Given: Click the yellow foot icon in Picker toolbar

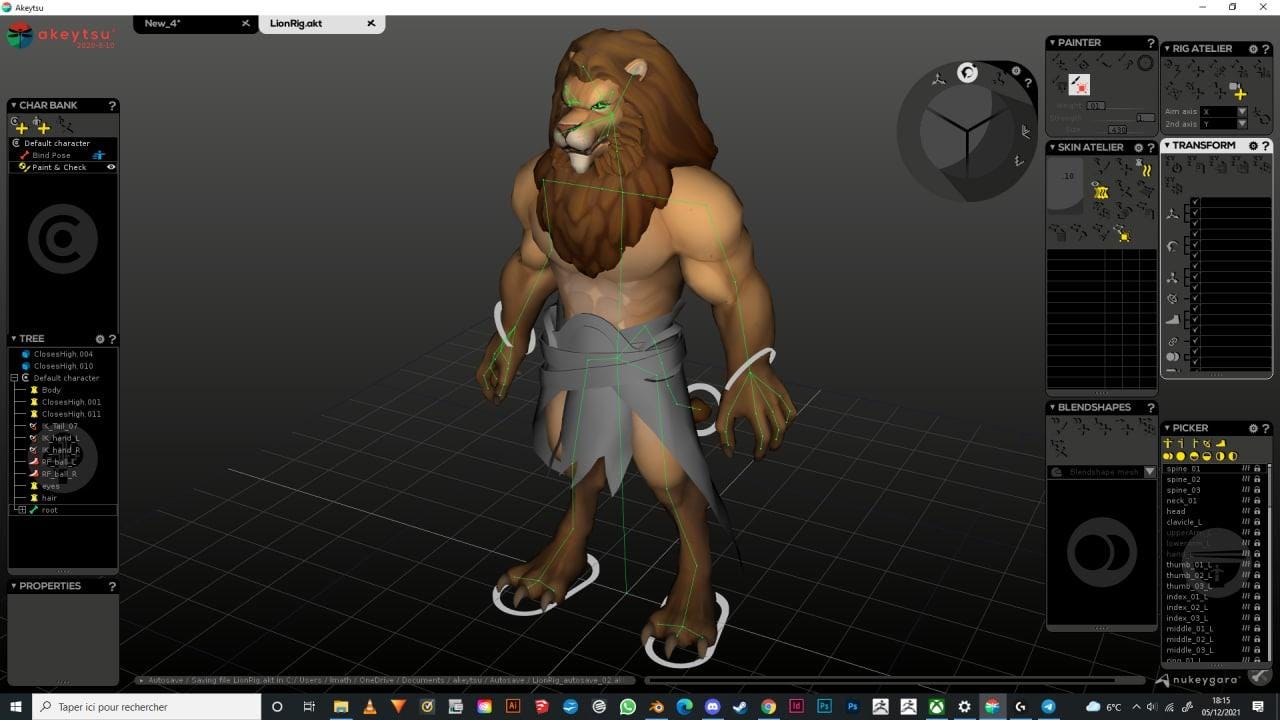Looking at the screenshot, I should [1220, 443].
